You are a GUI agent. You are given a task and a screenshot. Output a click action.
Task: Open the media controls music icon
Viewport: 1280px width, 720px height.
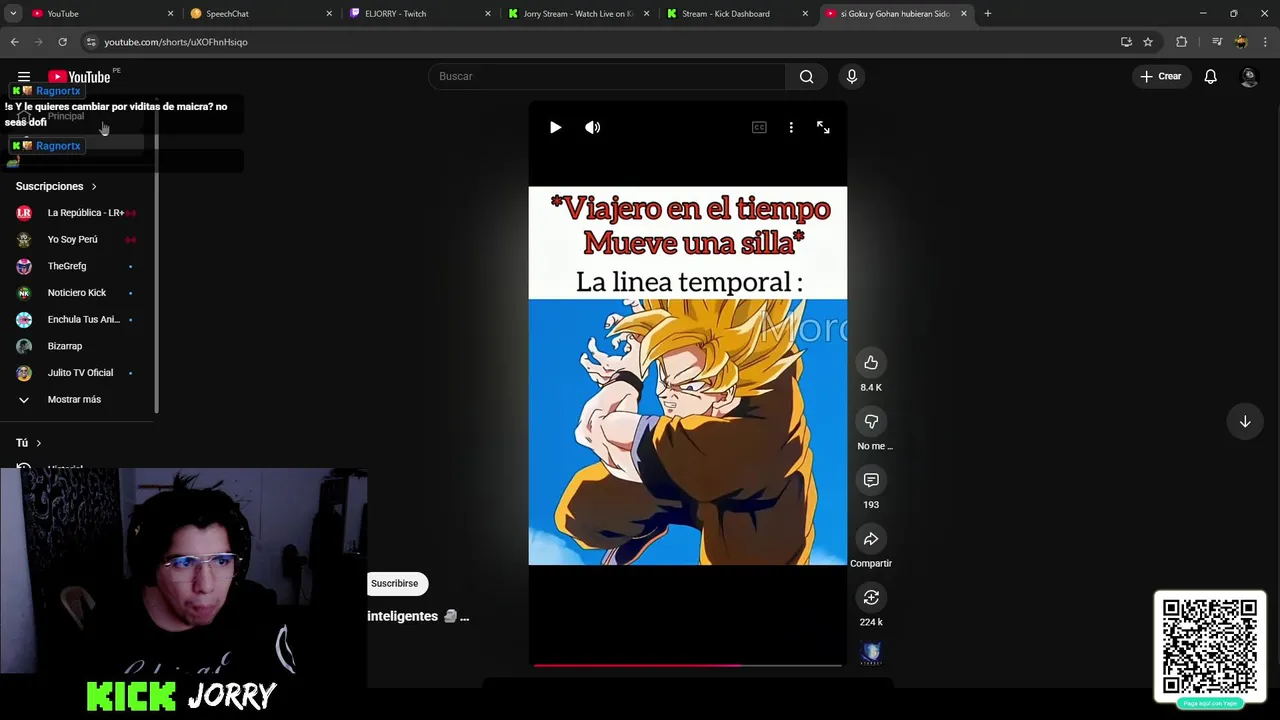coord(1217,42)
